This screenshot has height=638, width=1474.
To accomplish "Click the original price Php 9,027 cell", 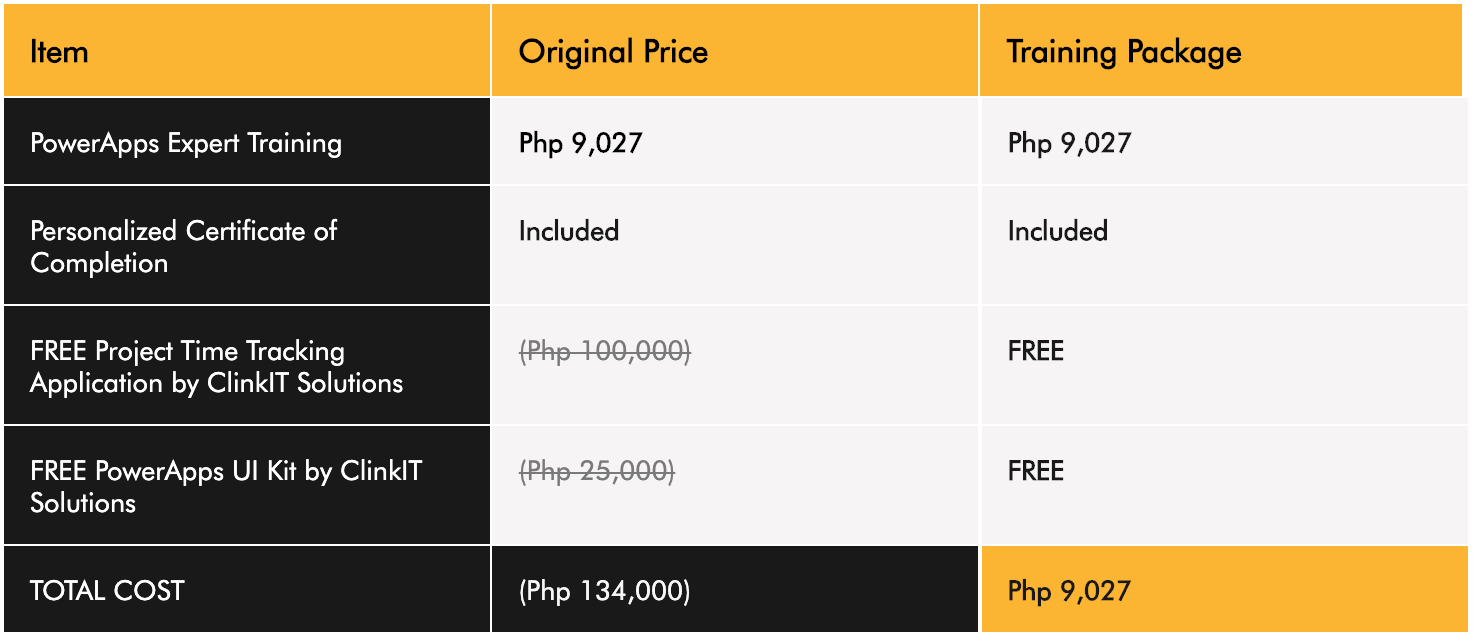I will pos(735,142).
